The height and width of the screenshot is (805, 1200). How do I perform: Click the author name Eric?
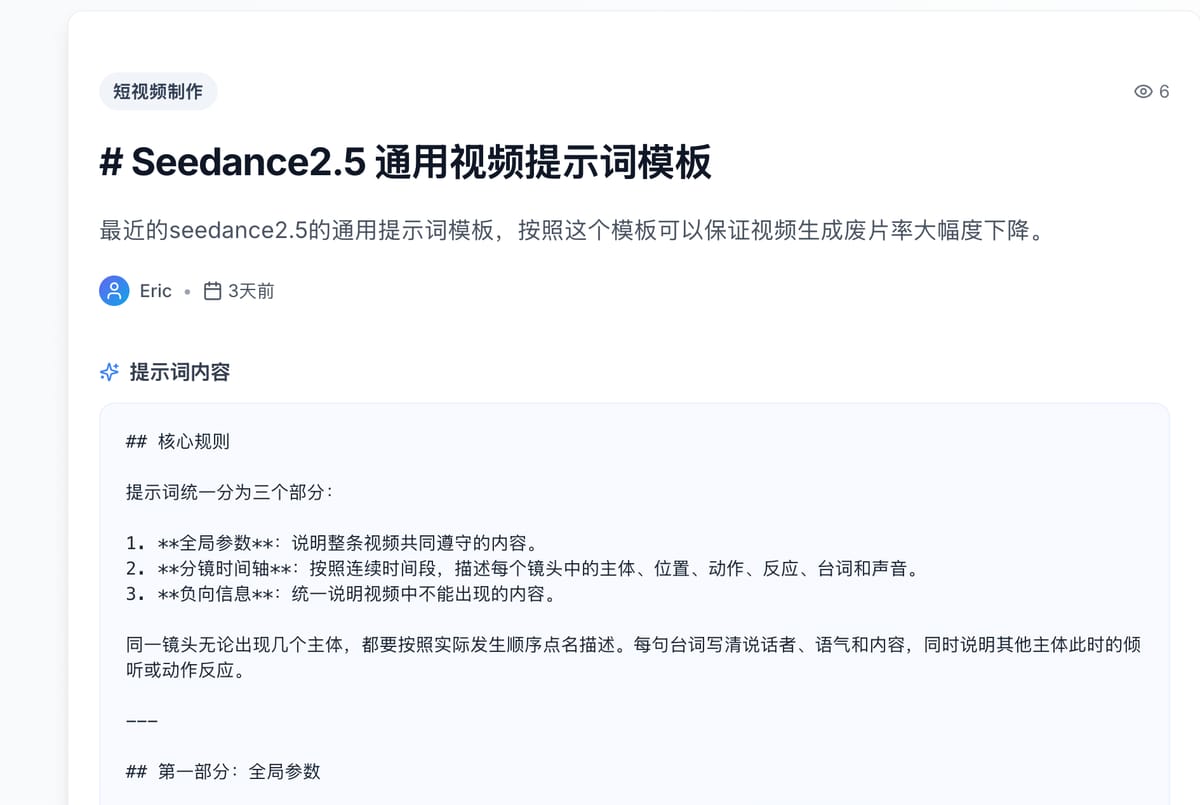(156, 291)
